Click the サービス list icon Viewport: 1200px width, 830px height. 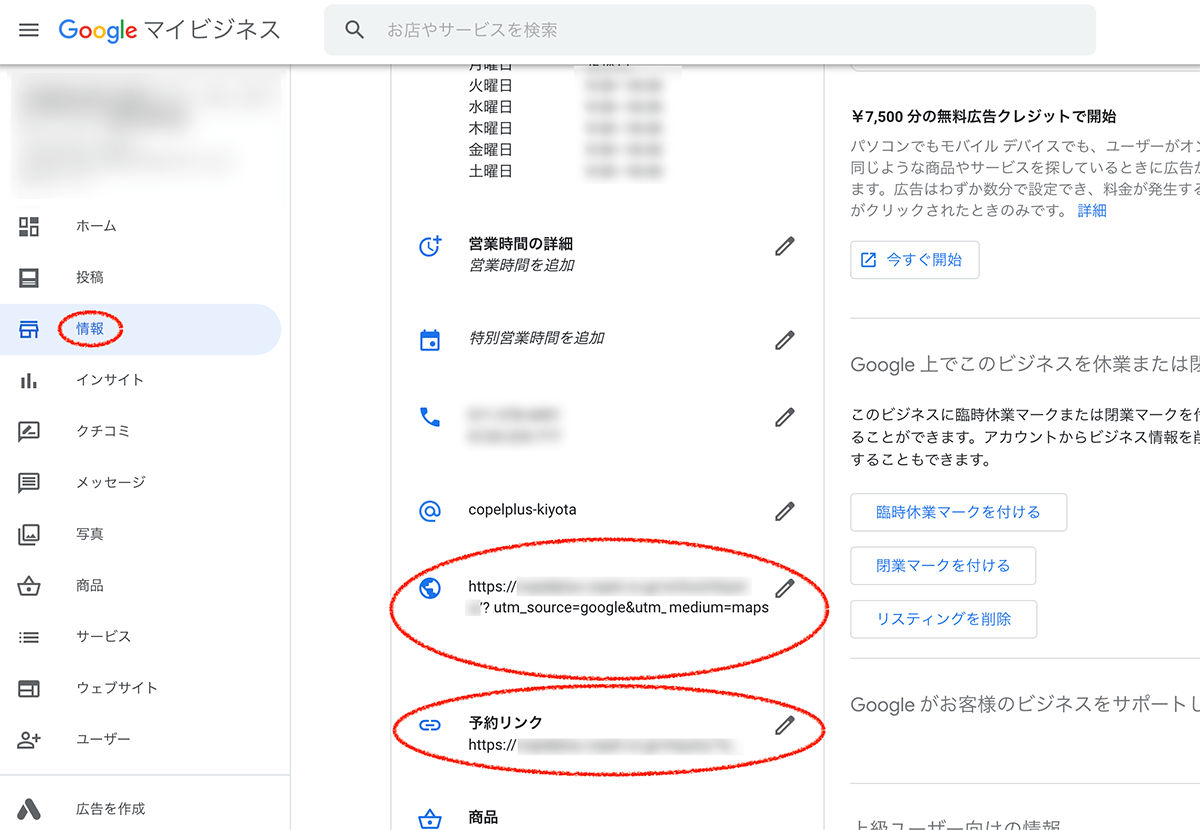click(x=29, y=637)
